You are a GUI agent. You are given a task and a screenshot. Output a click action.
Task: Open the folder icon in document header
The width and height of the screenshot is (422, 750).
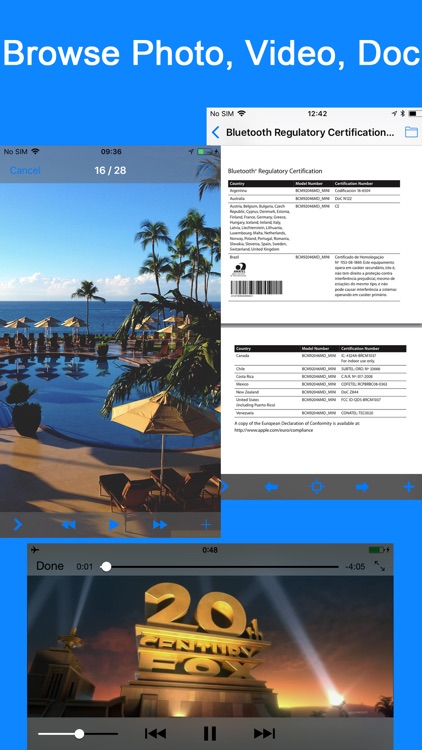click(411, 132)
